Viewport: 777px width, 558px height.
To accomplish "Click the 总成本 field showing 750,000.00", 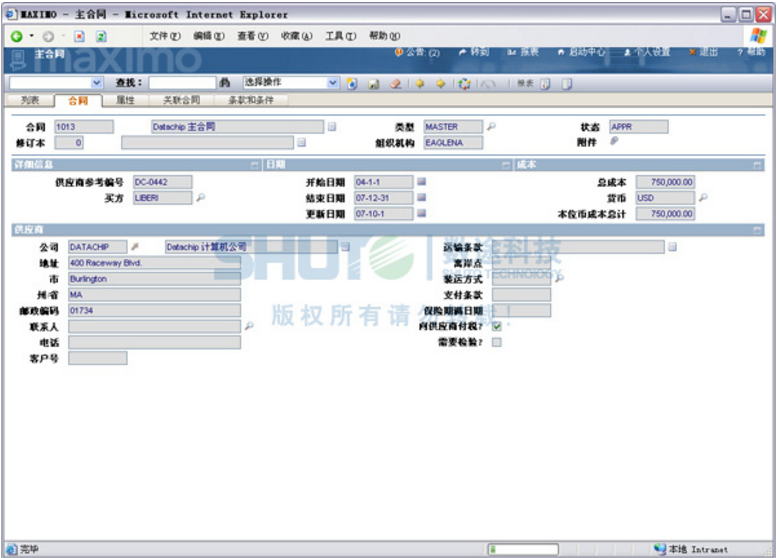I will (666, 182).
